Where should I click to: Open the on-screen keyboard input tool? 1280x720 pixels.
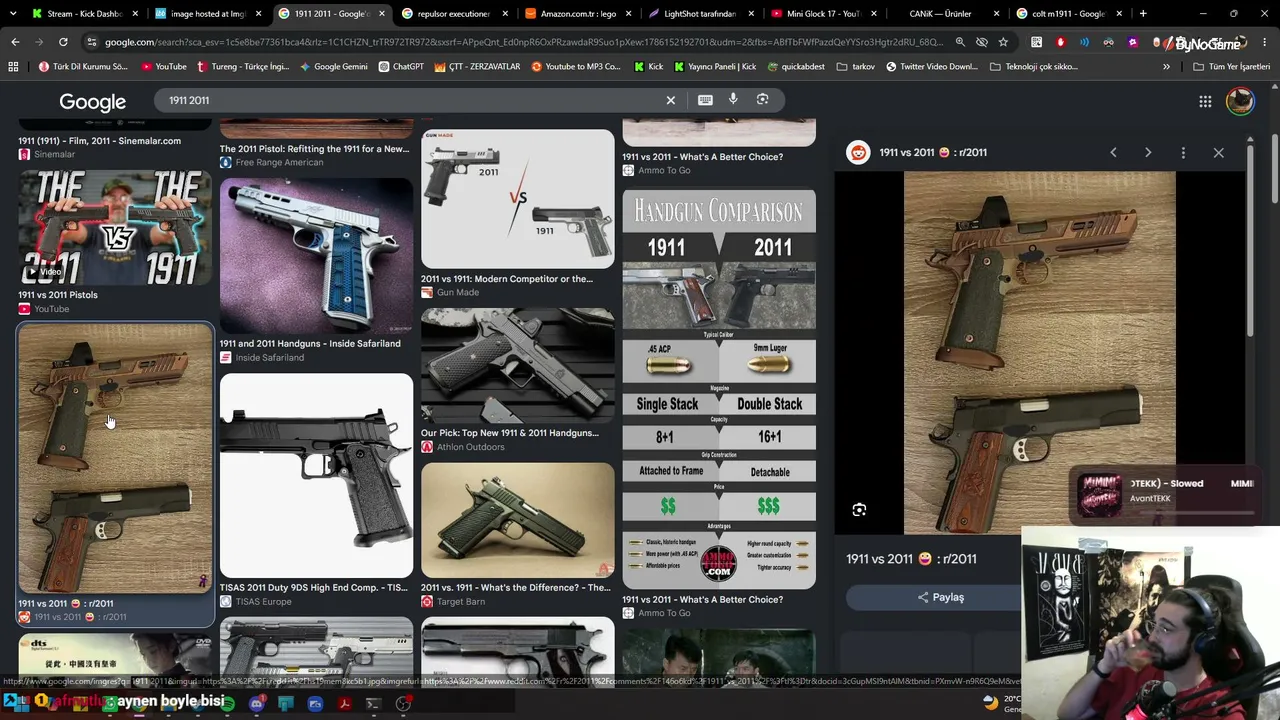[x=705, y=100]
